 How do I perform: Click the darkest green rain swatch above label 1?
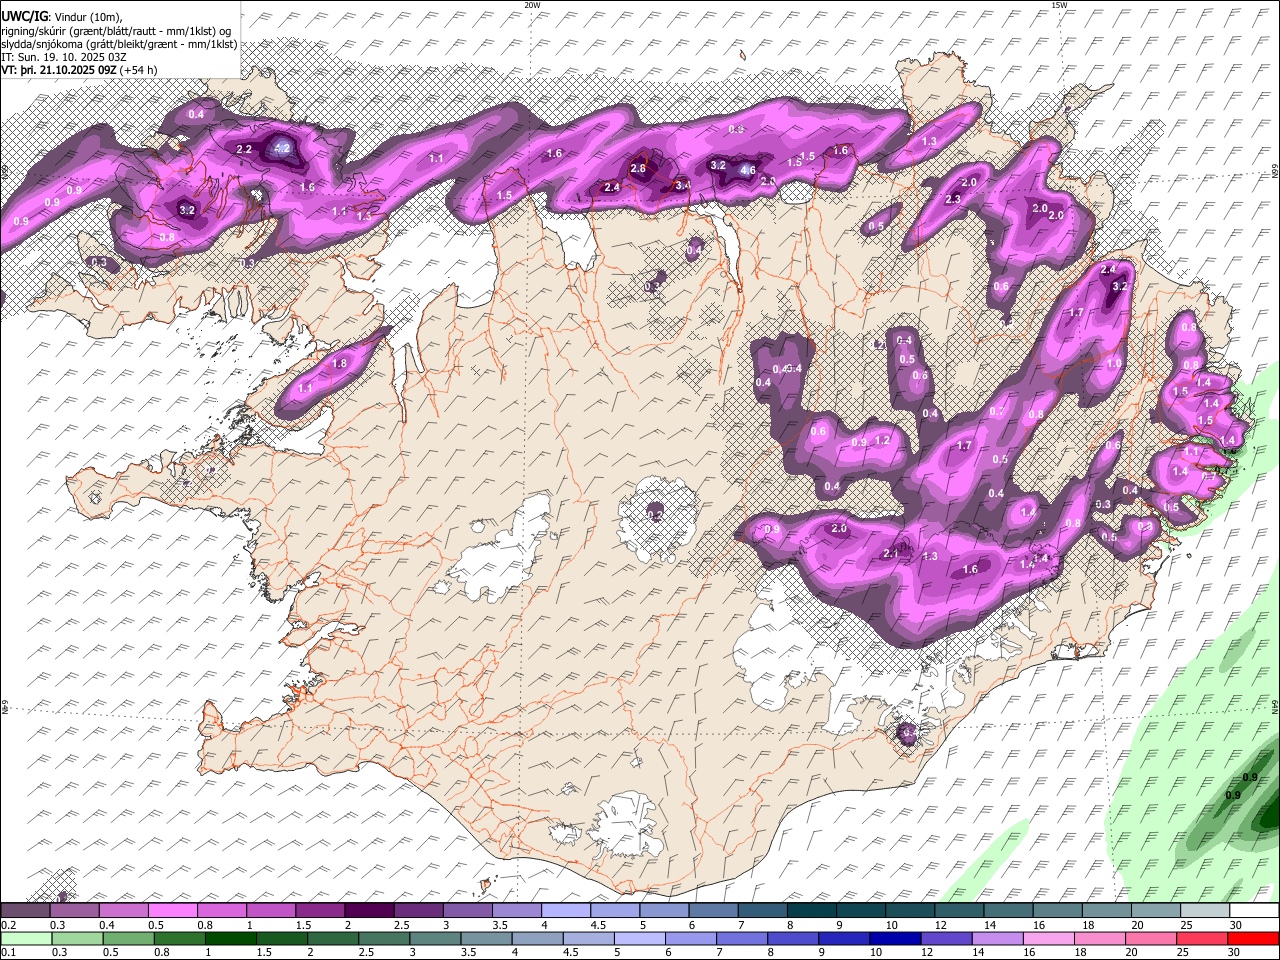[230, 938]
